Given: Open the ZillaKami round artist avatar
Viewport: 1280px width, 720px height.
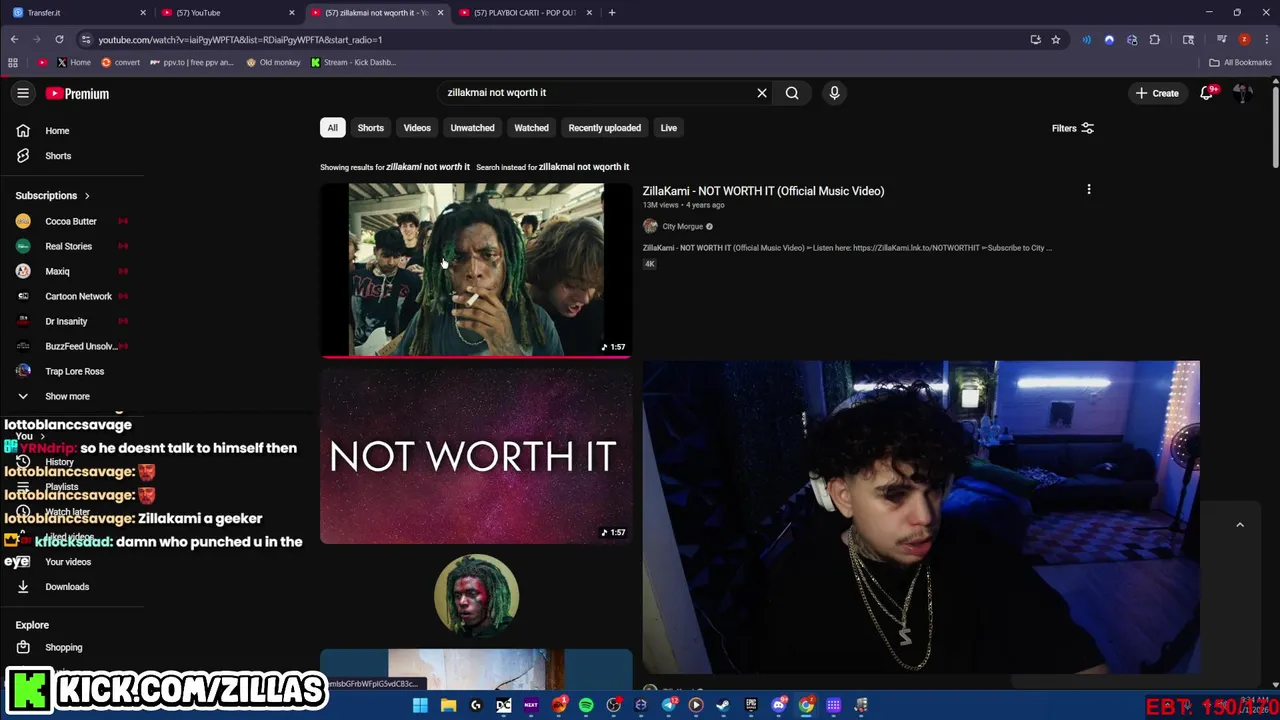Looking at the screenshot, I should [476, 596].
